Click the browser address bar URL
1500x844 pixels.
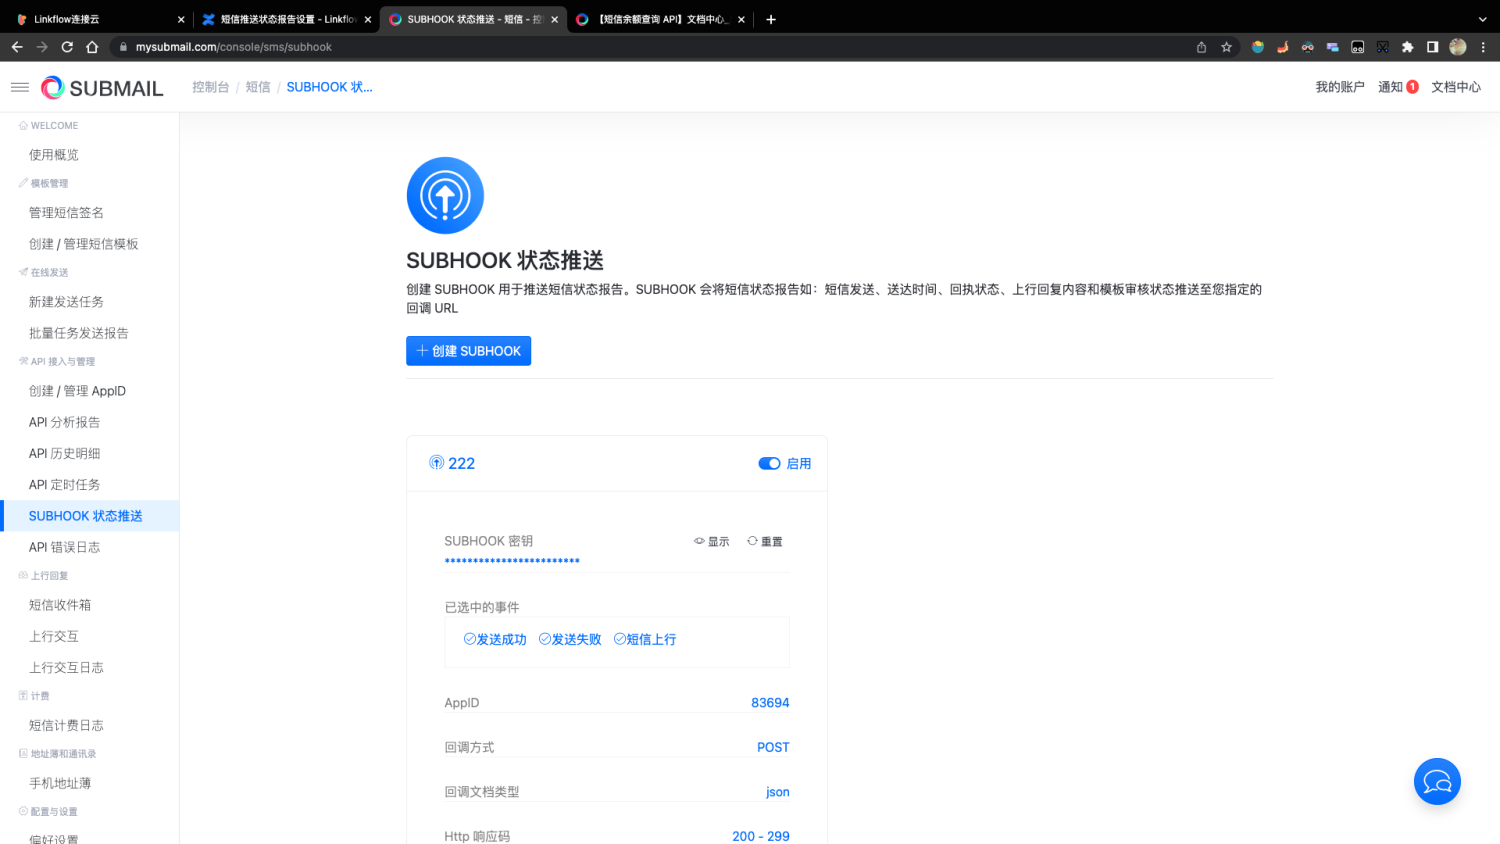click(234, 47)
